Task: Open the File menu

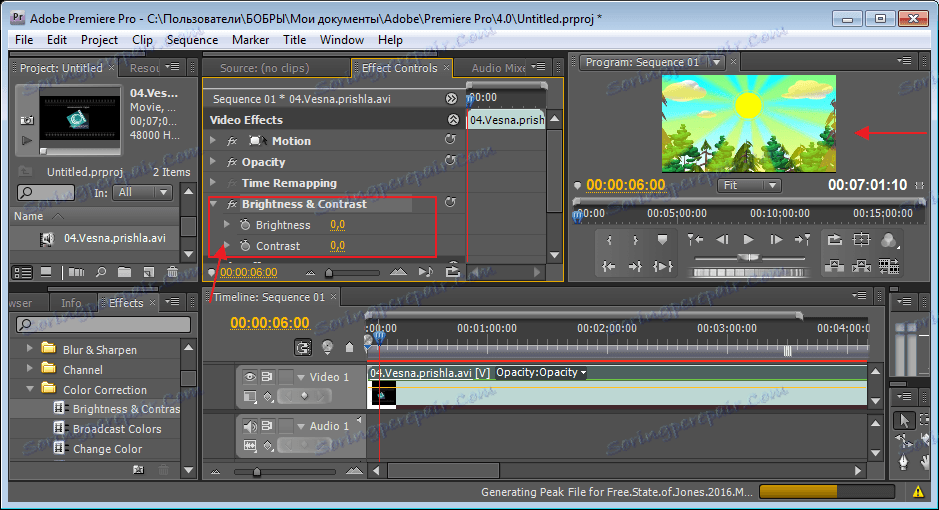Action: [x=24, y=40]
